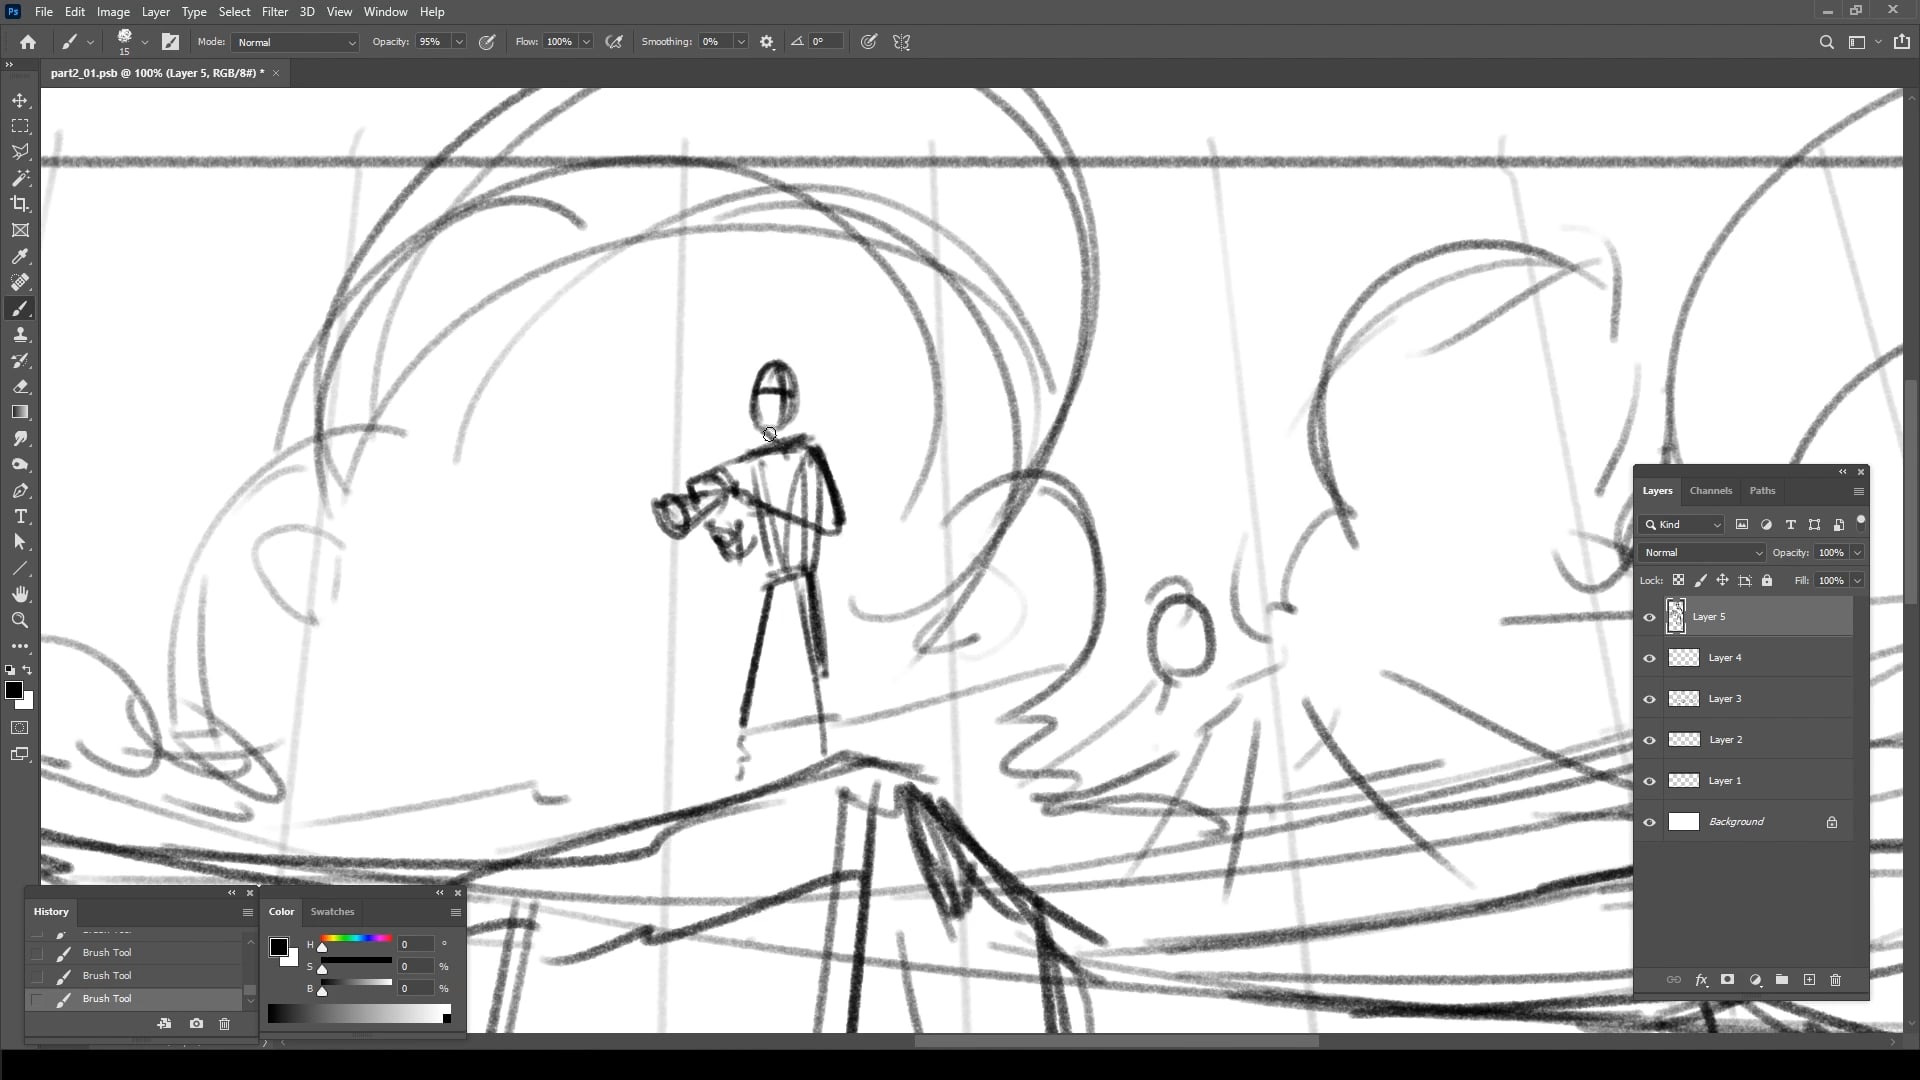Select the Eraser tool
1920x1080 pixels.
pos(20,387)
